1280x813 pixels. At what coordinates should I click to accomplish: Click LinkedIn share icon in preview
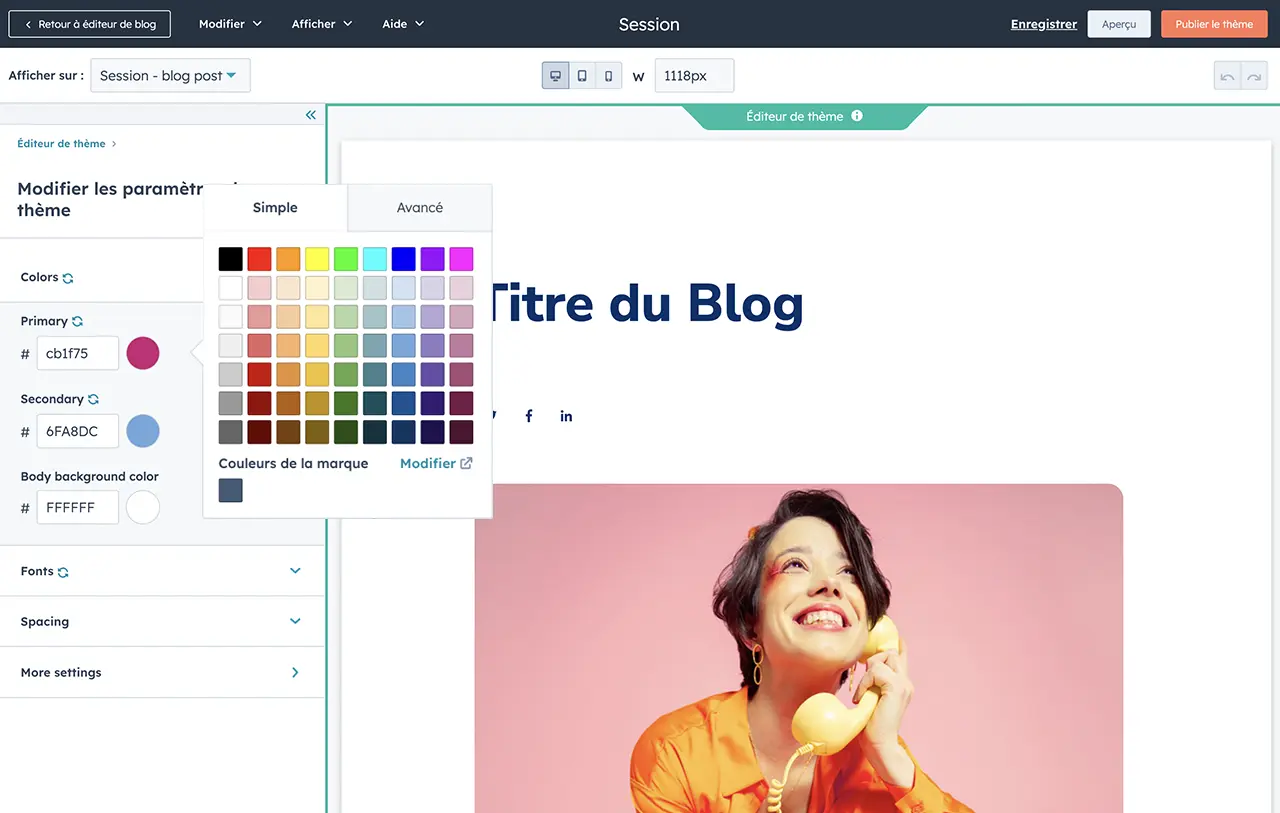coord(566,416)
